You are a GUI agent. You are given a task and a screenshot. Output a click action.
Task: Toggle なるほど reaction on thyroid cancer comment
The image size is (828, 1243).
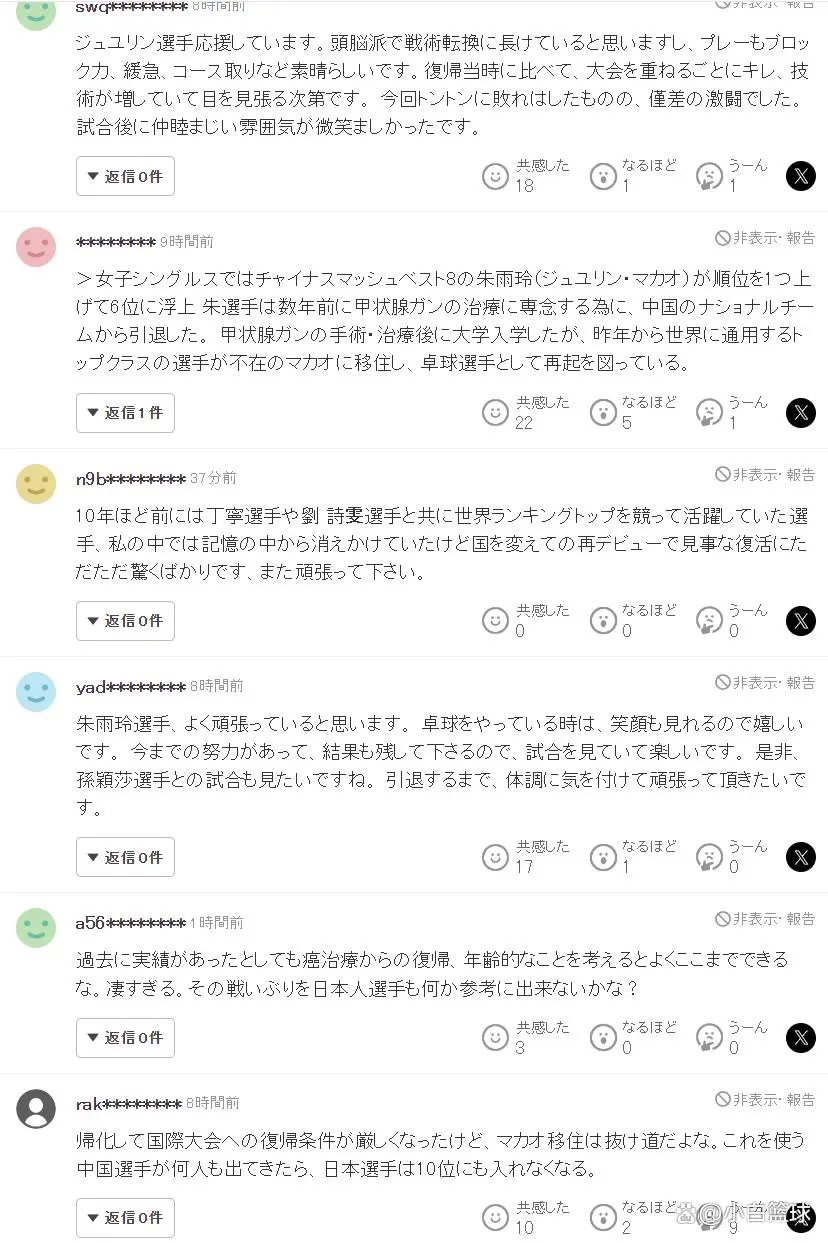(603, 412)
